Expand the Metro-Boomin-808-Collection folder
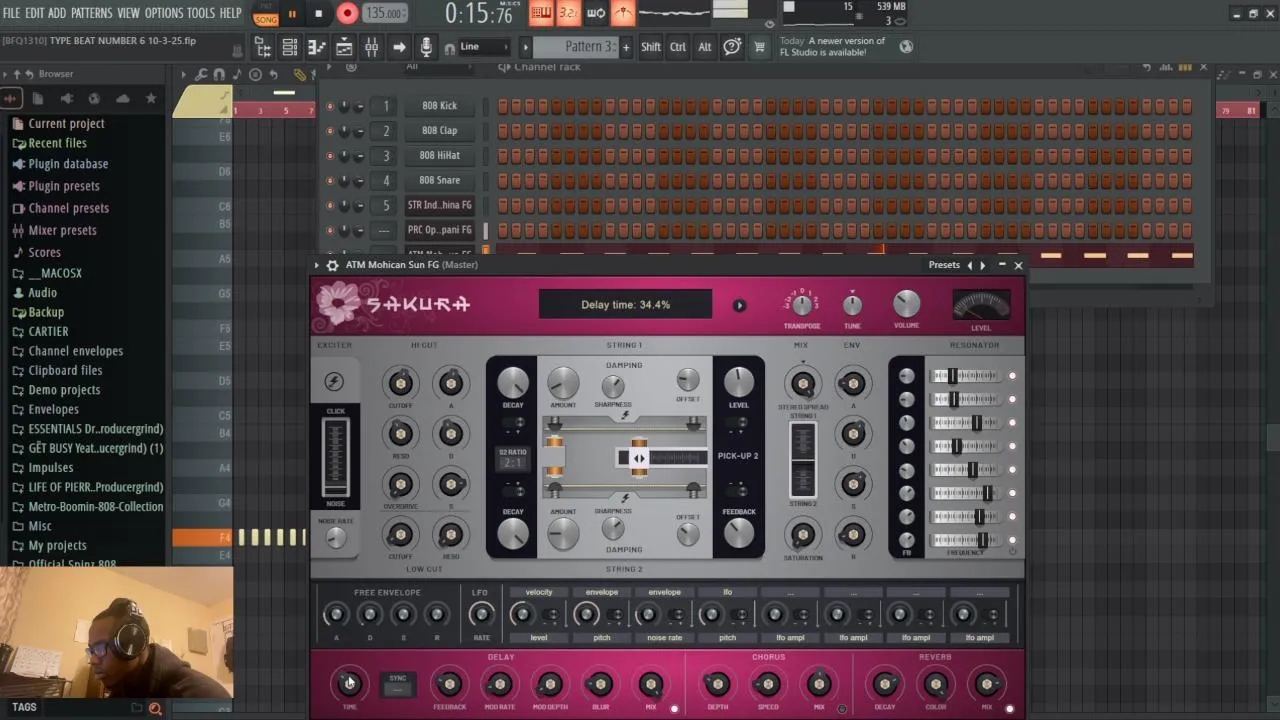 (95, 506)
